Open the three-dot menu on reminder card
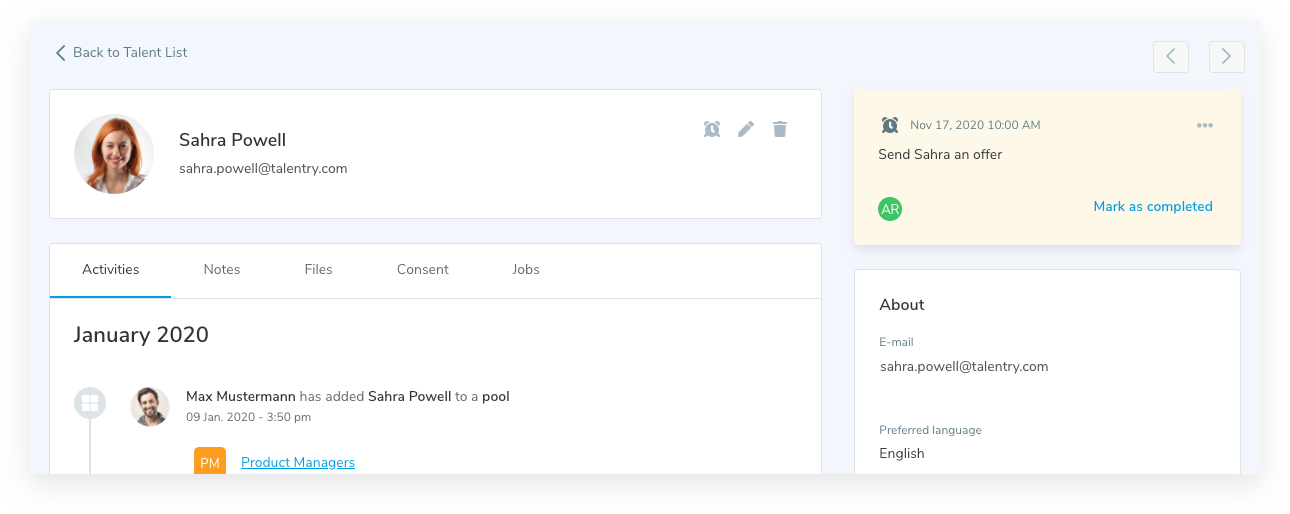The width and height of the screenshot is (1290, 514). click(x=1205, y=125)
